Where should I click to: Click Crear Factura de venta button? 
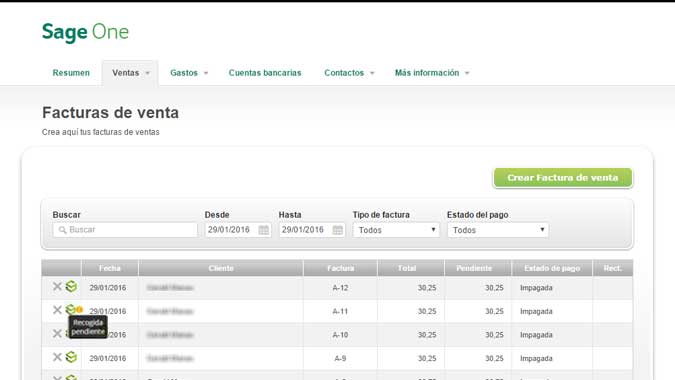coord(563,178)
